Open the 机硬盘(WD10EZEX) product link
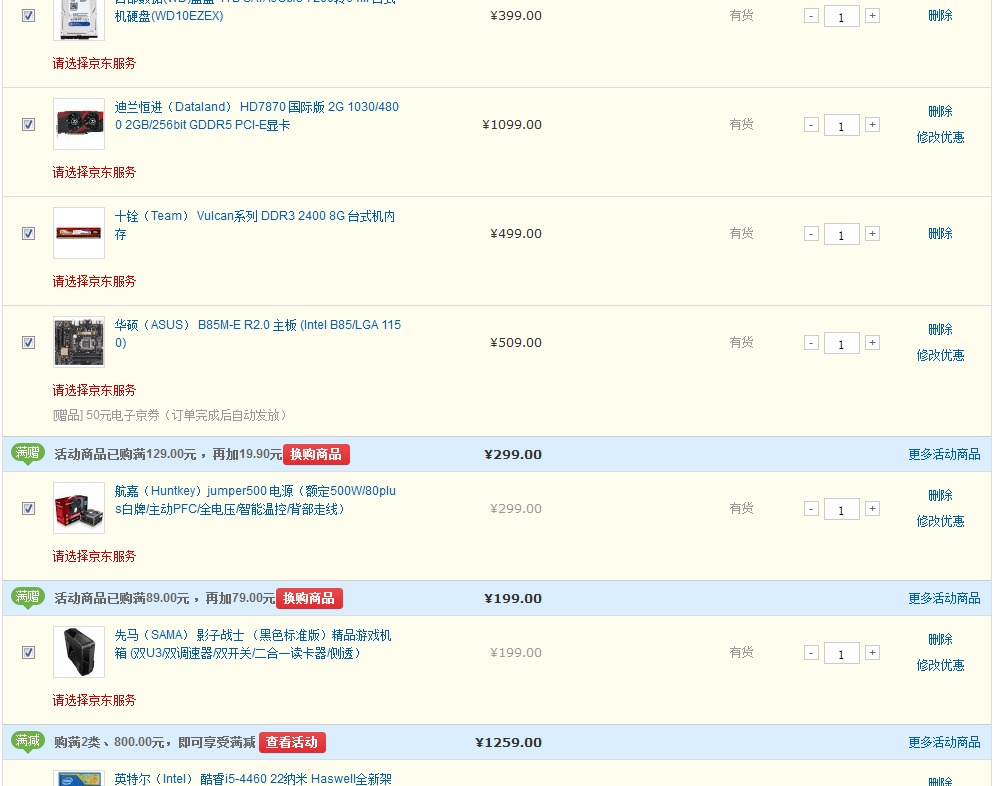The width and height of the screenshot is (996, 786). point(169,16)
